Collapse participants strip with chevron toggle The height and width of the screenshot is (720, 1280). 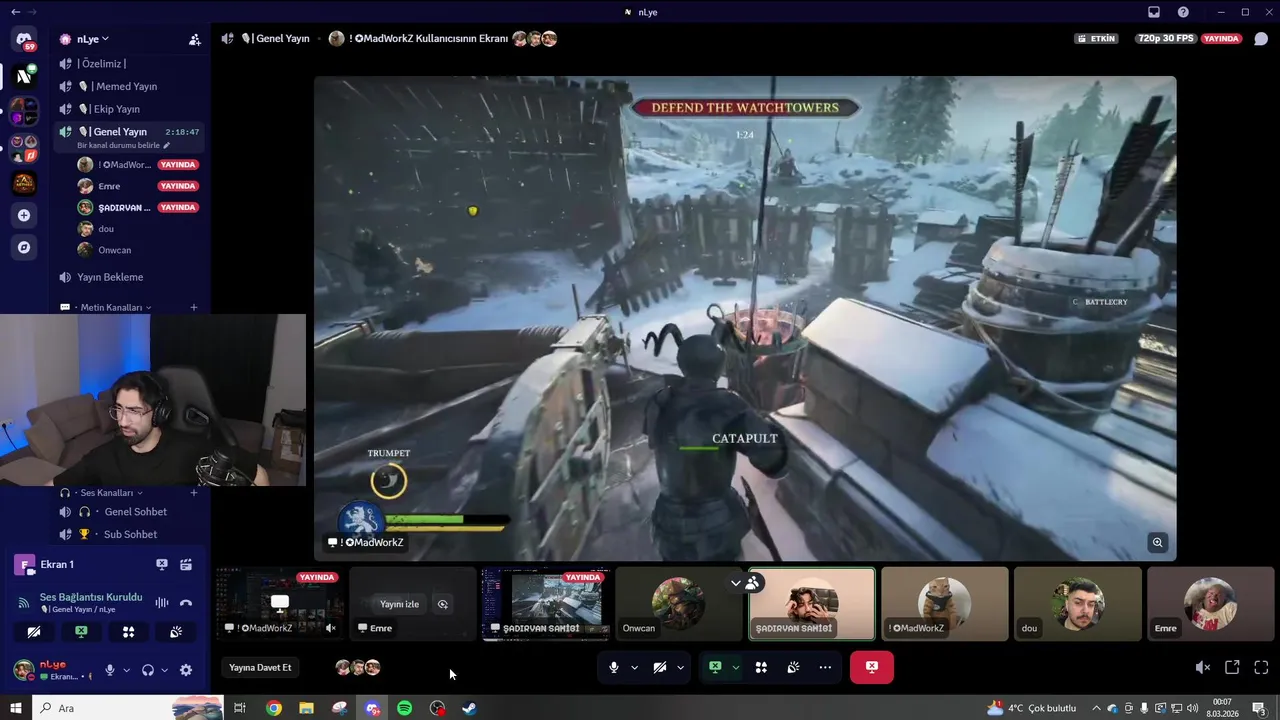click(x=736, y=583)
